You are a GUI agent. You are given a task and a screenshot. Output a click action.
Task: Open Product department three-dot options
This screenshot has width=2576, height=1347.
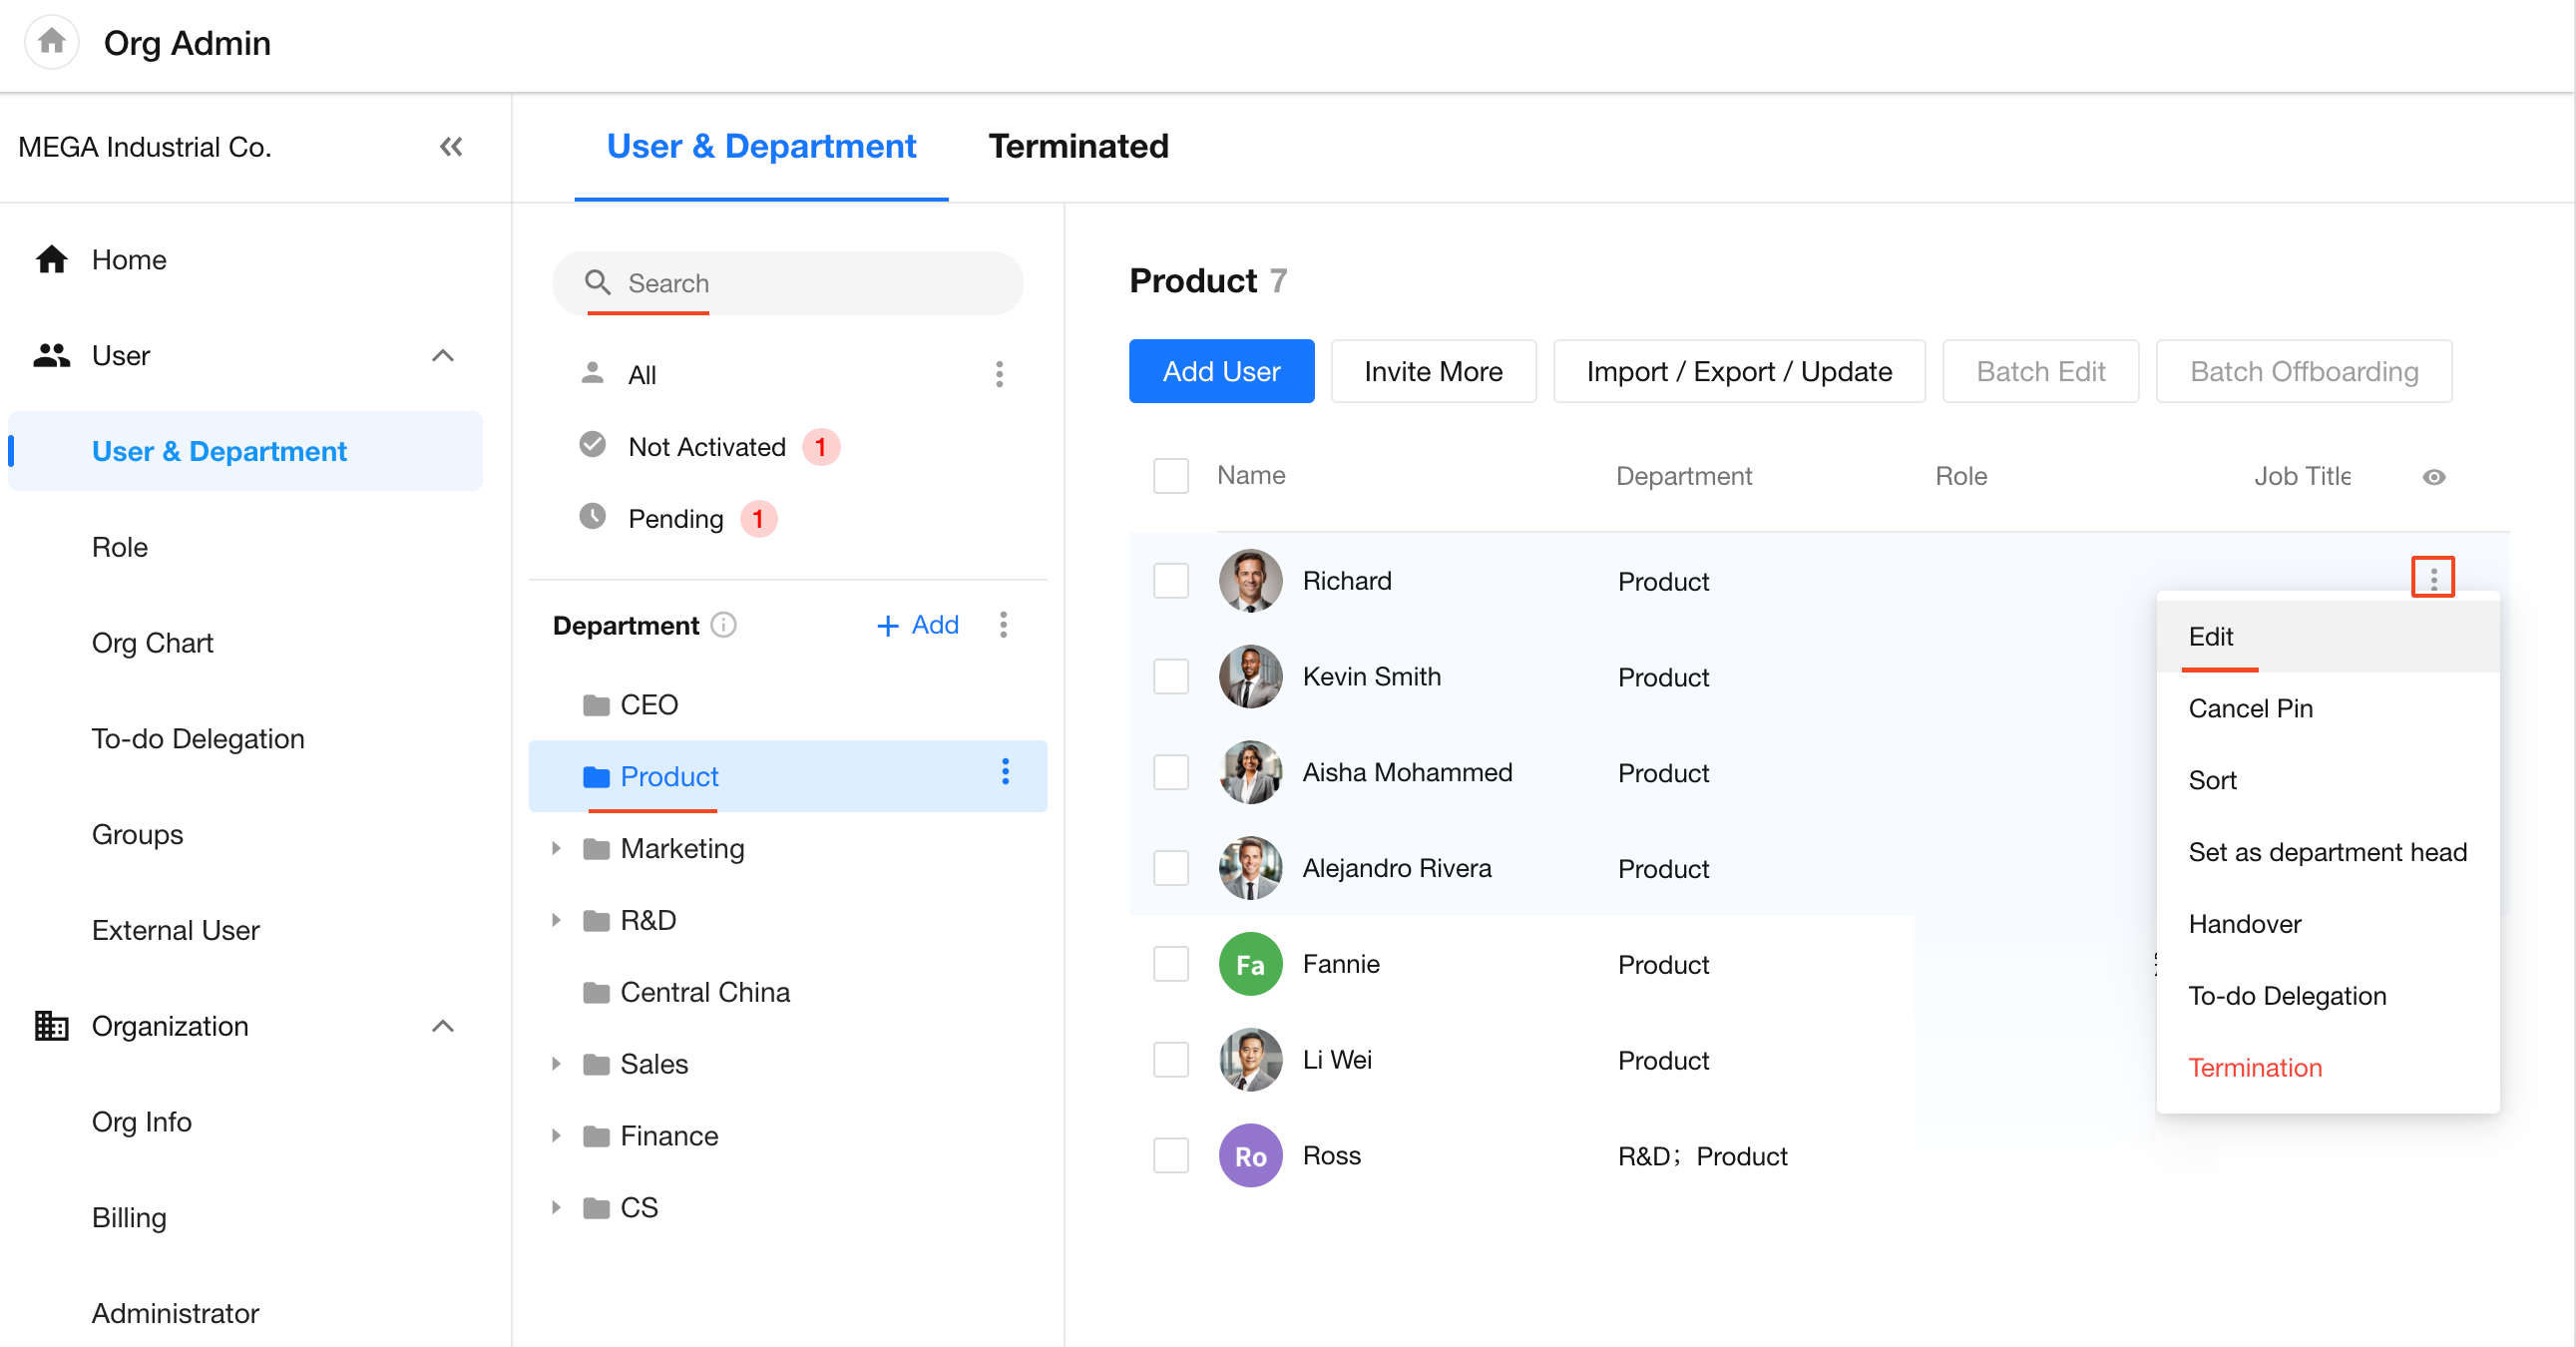[1005, 772]
